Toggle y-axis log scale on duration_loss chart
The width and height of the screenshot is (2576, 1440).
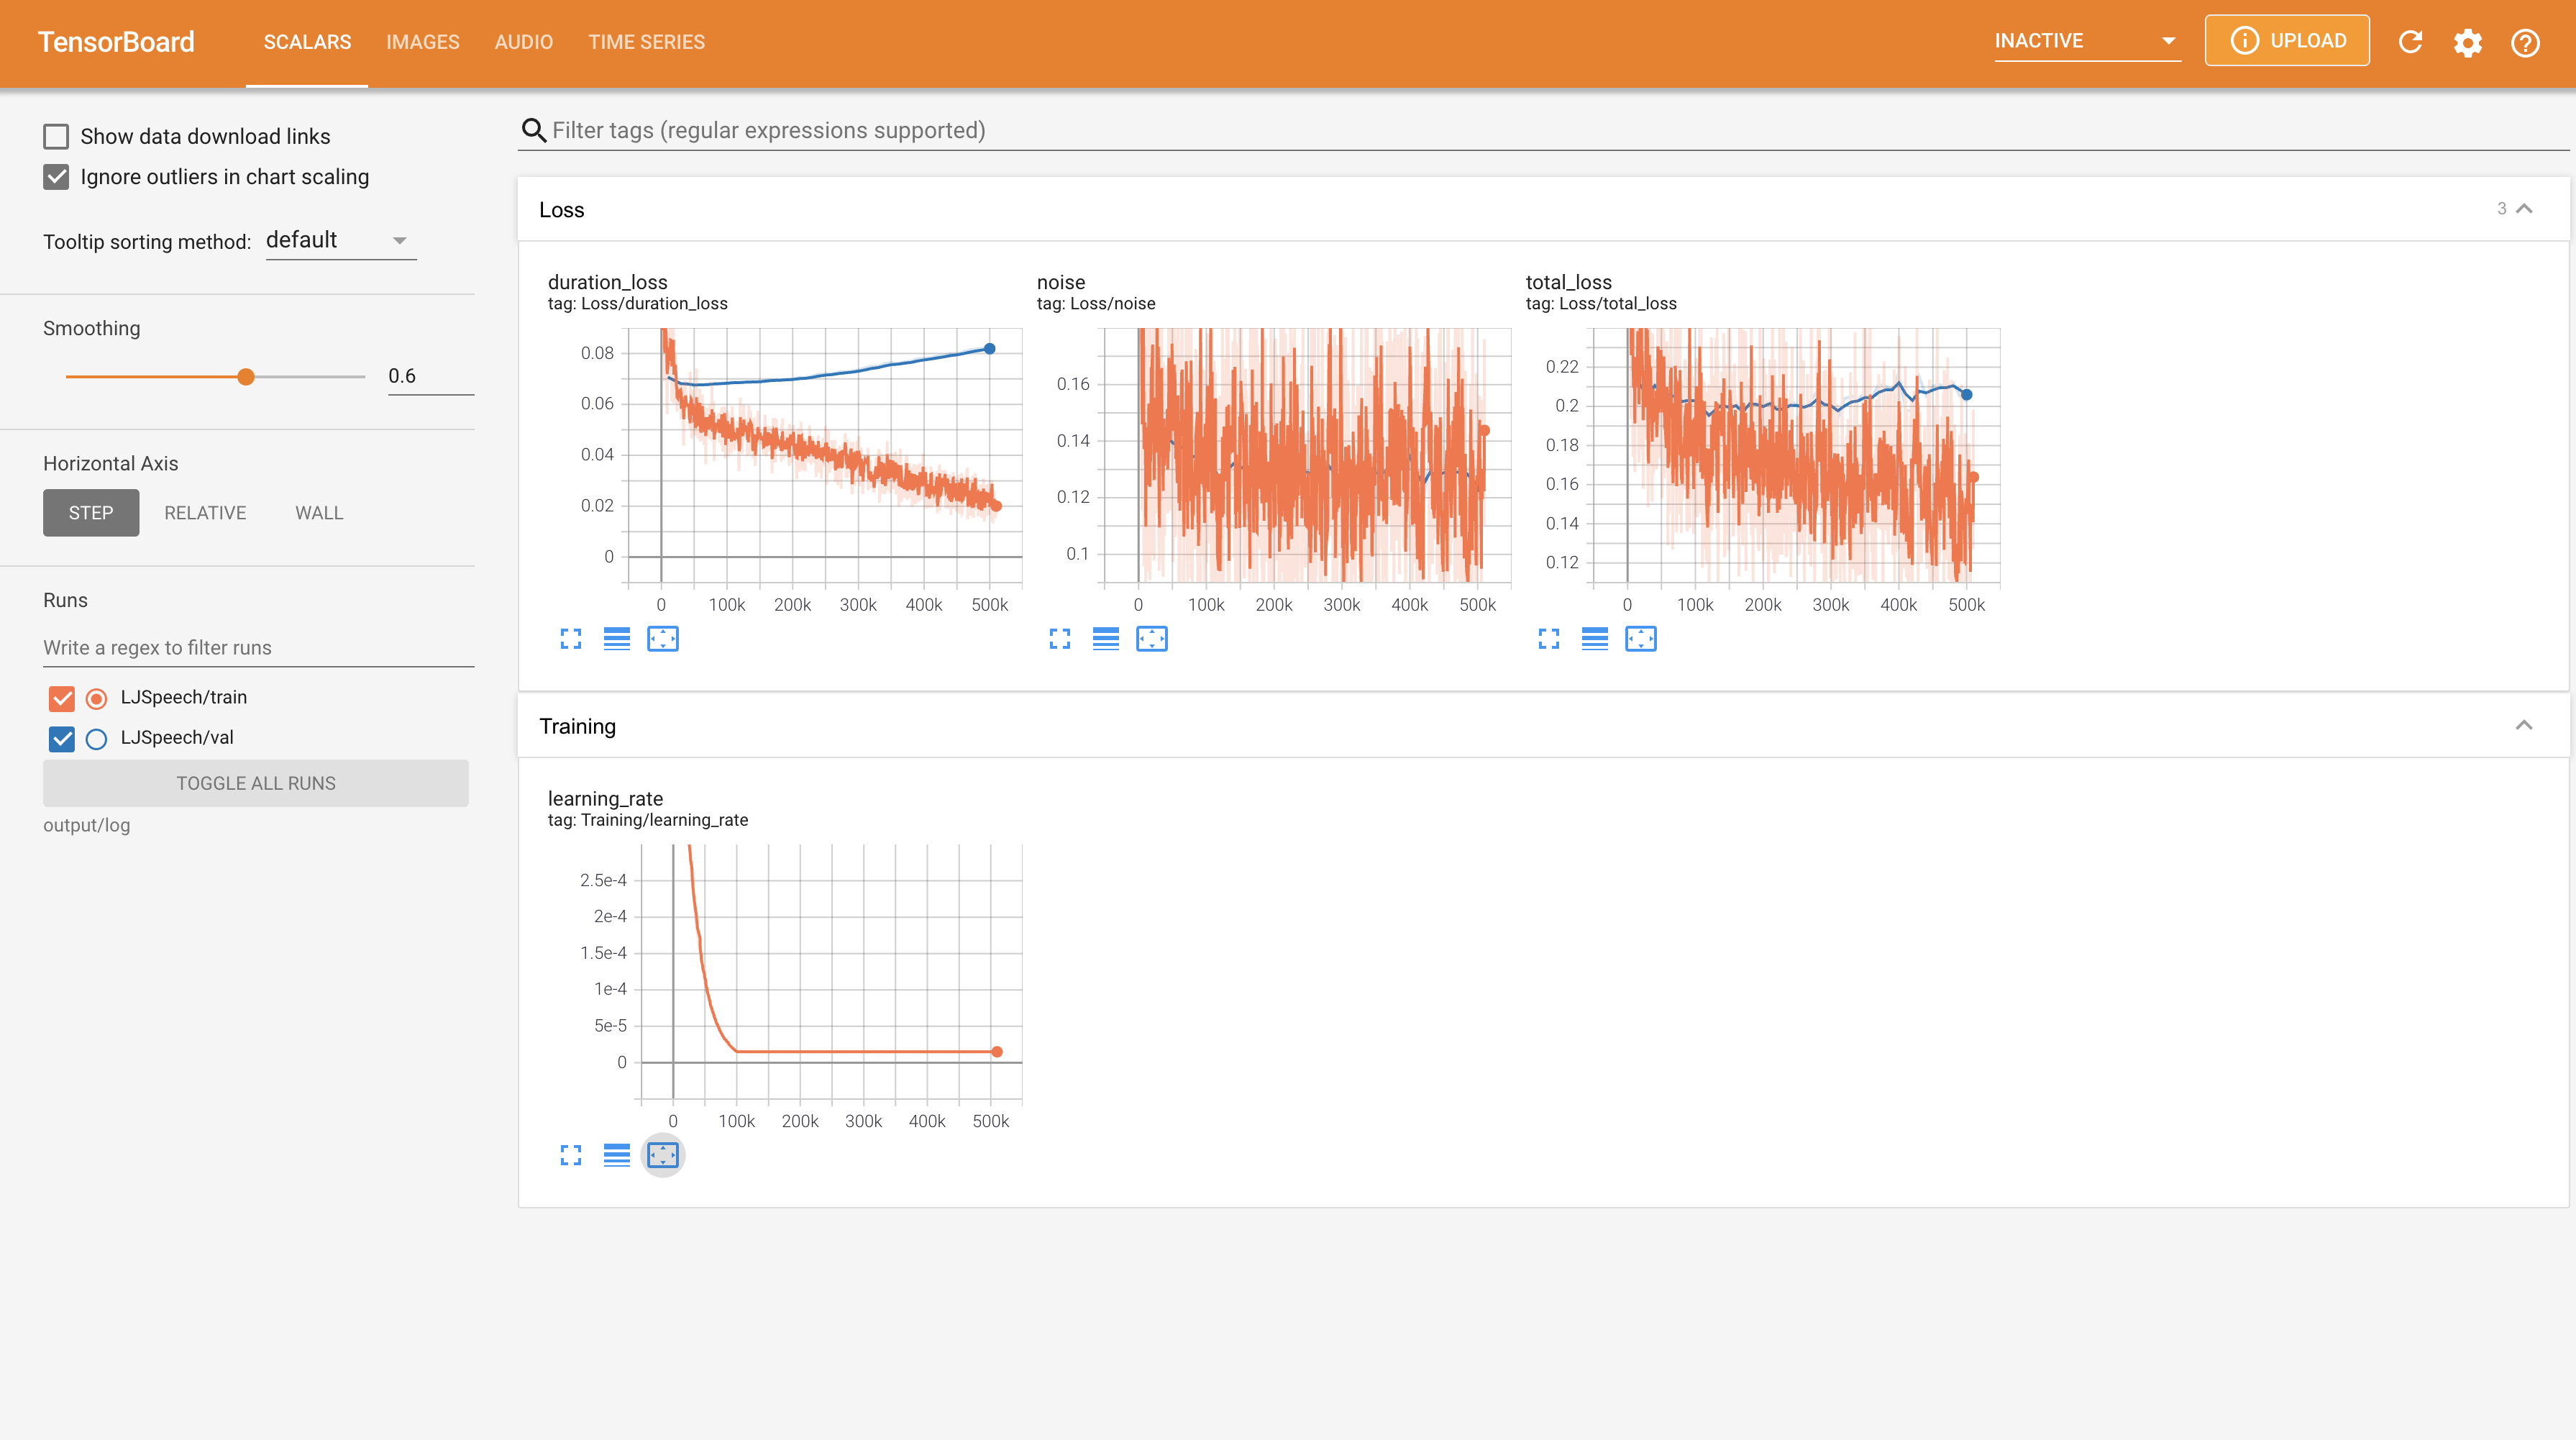[x=616, y=639]
